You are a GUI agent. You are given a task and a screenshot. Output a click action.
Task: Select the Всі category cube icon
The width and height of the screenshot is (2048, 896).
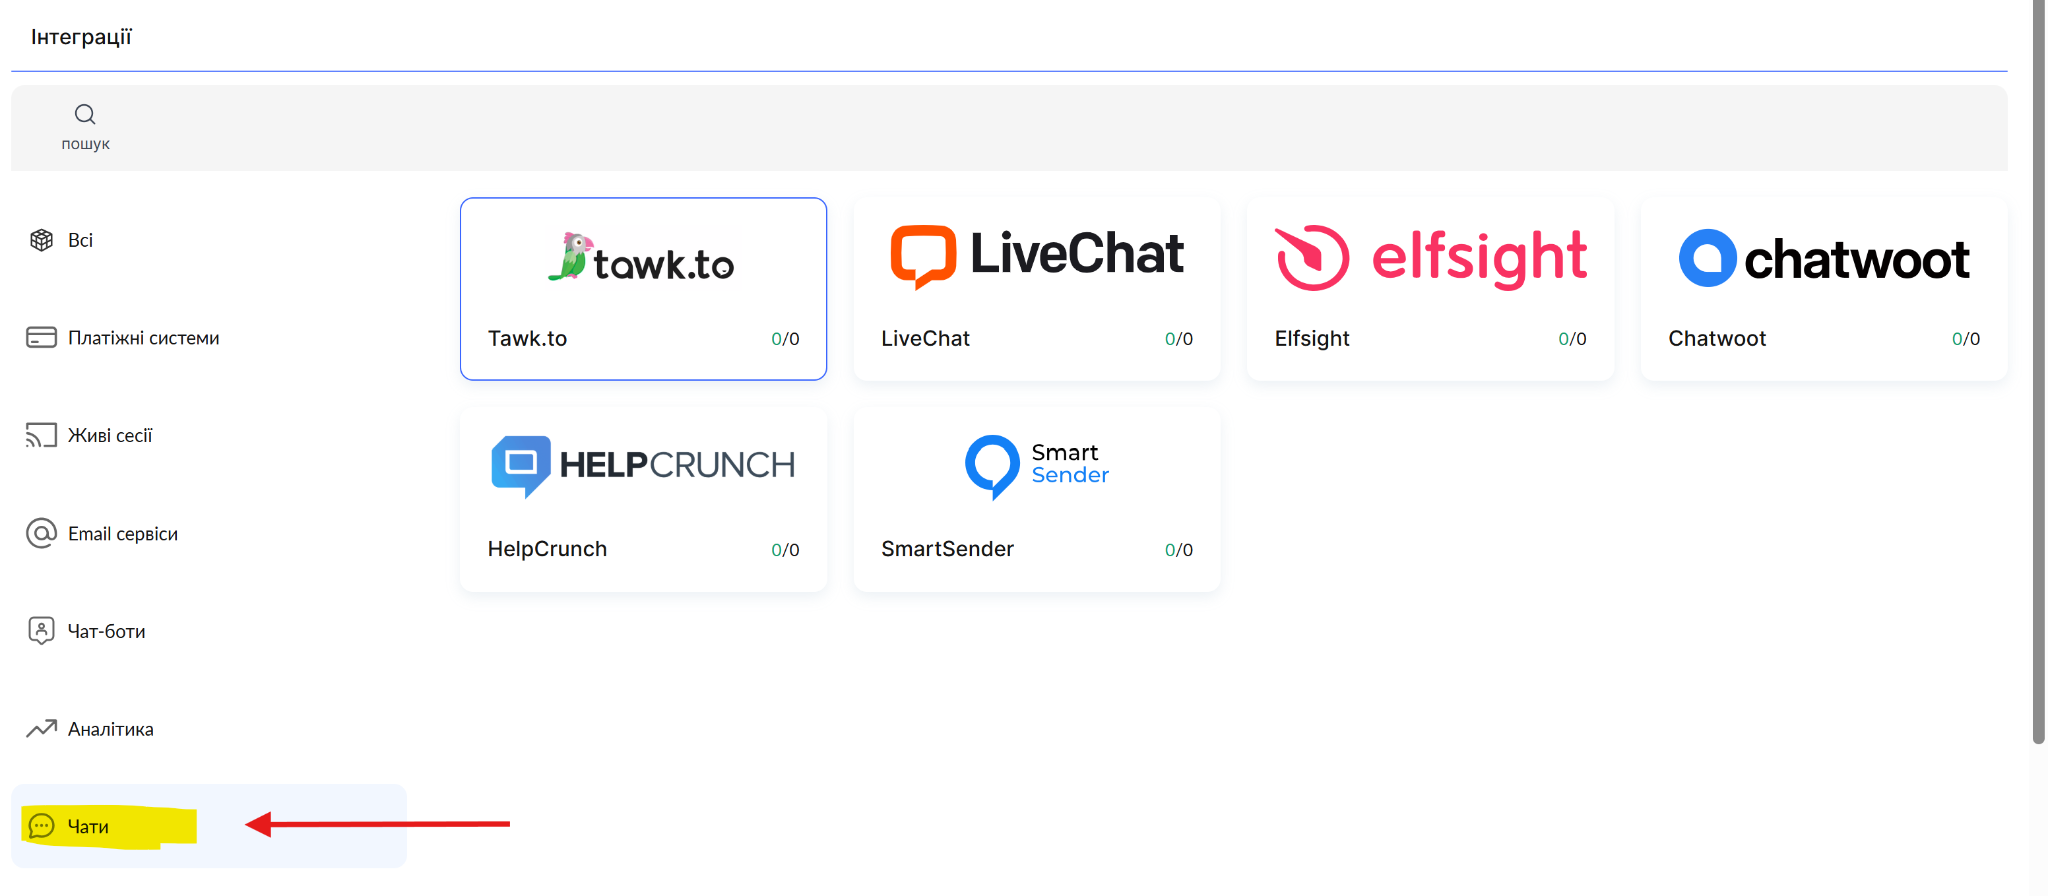click(41, 240)
